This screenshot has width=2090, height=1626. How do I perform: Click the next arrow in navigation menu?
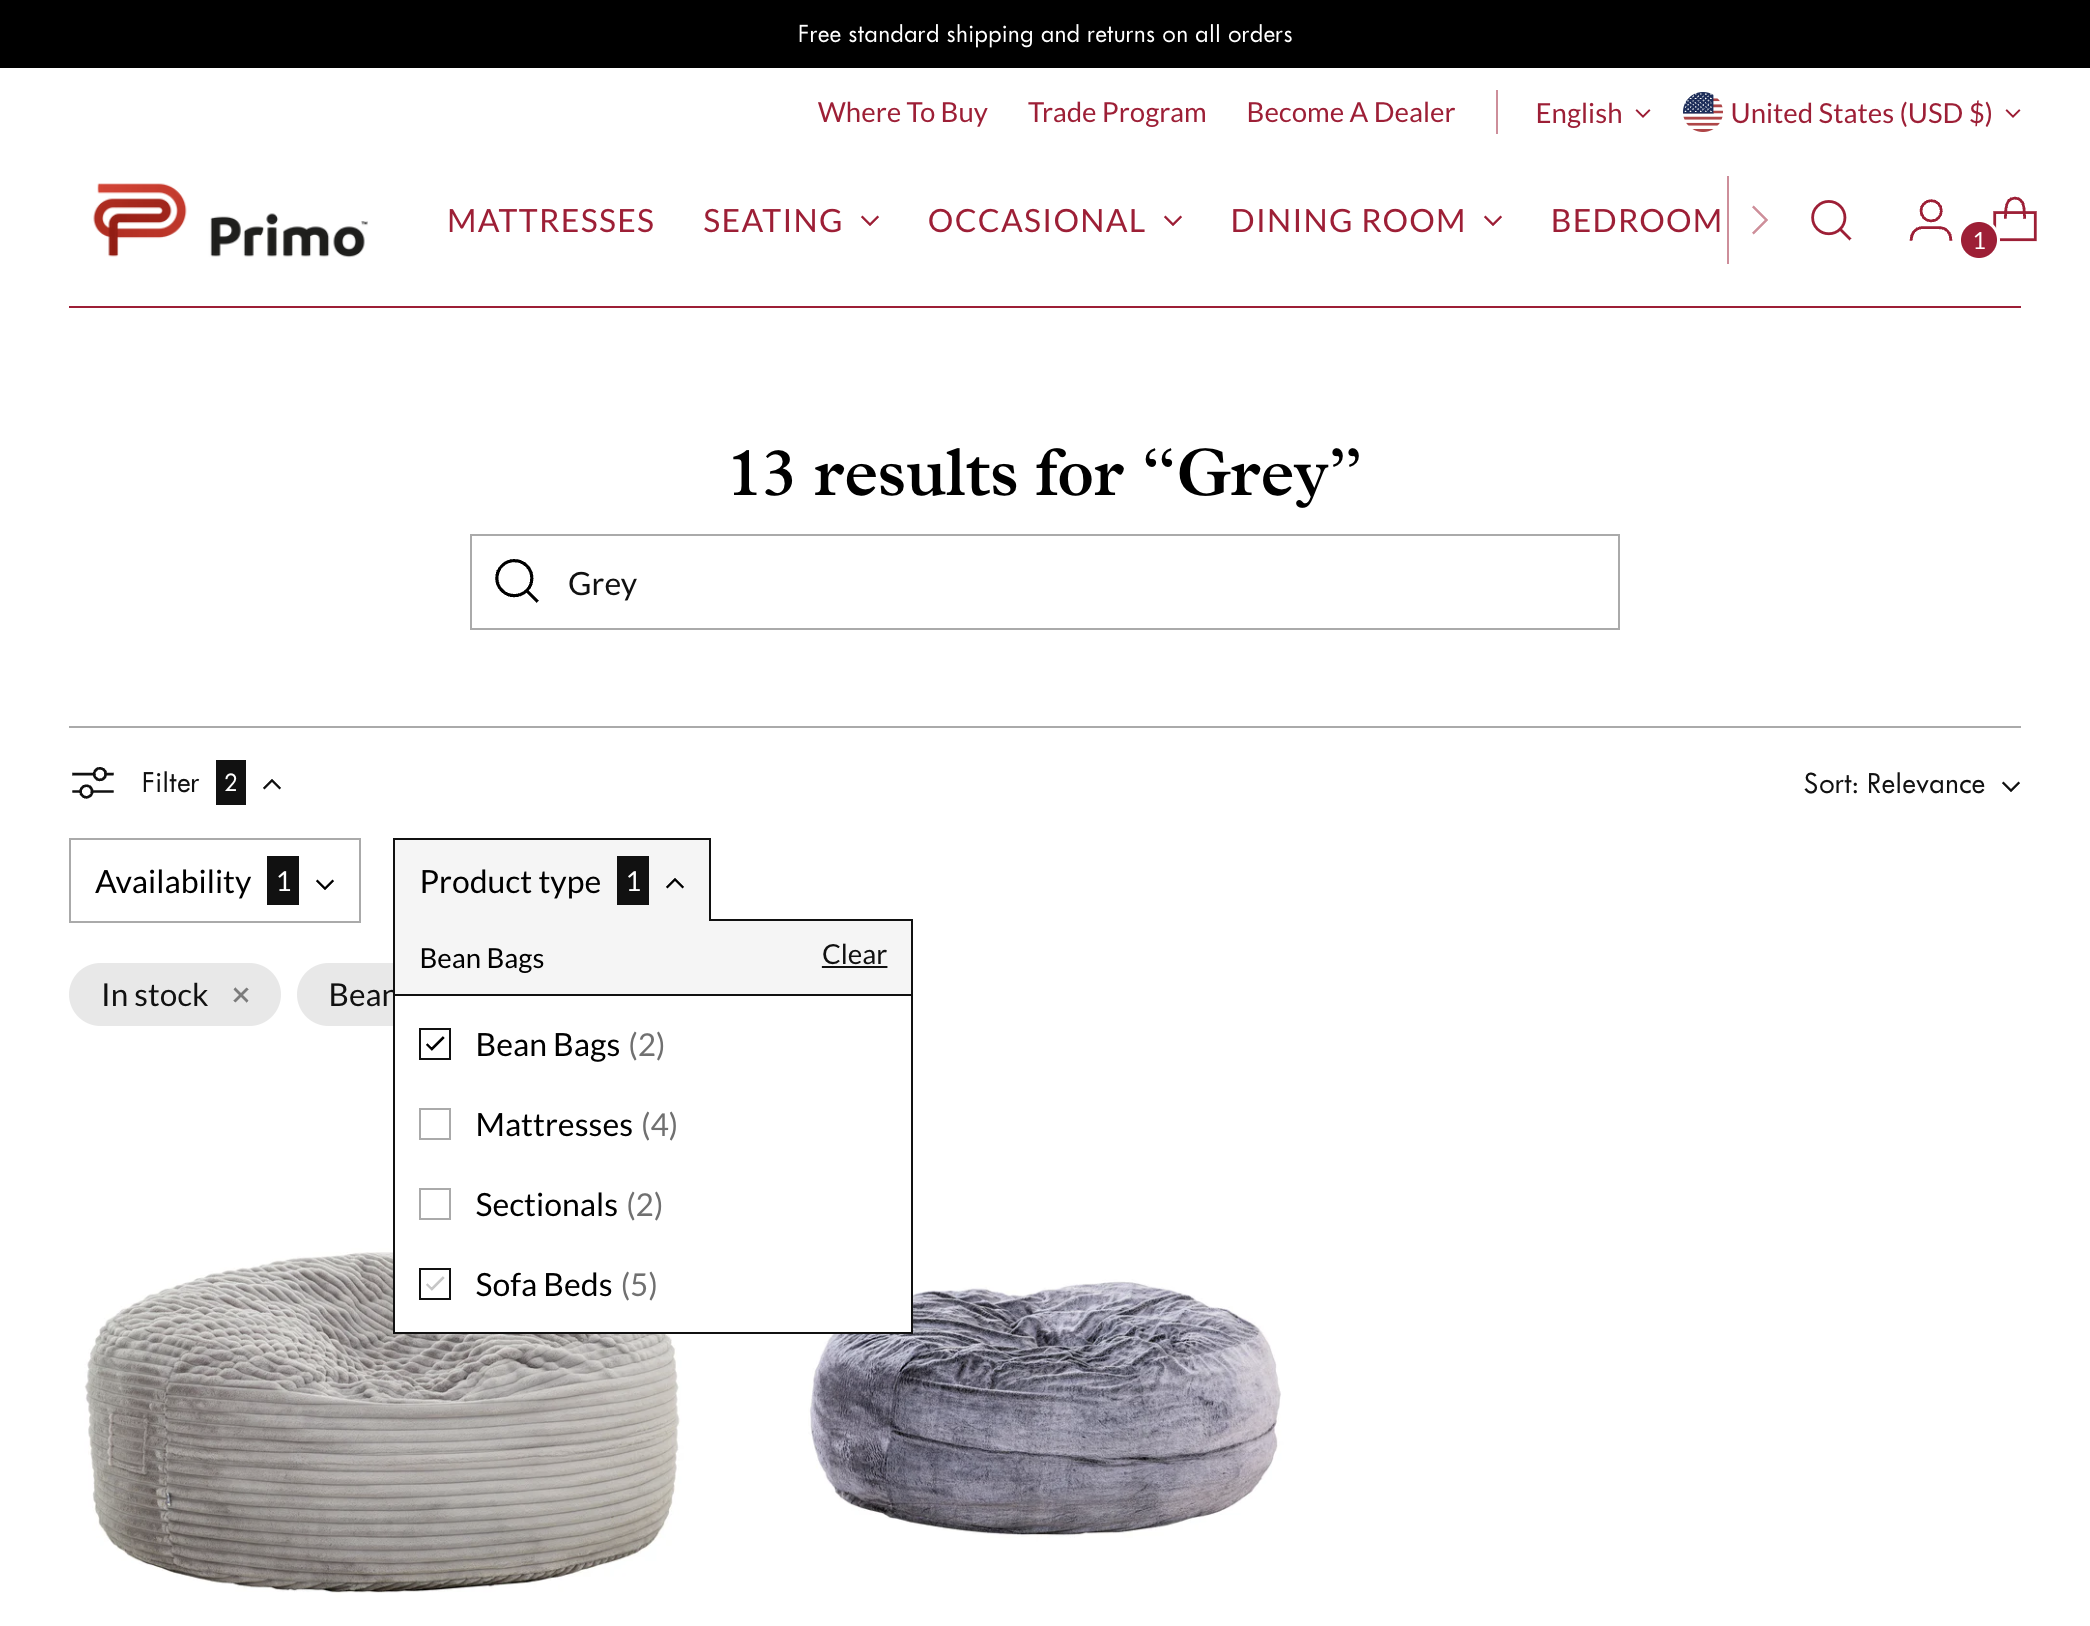[x=1761, y=220]
